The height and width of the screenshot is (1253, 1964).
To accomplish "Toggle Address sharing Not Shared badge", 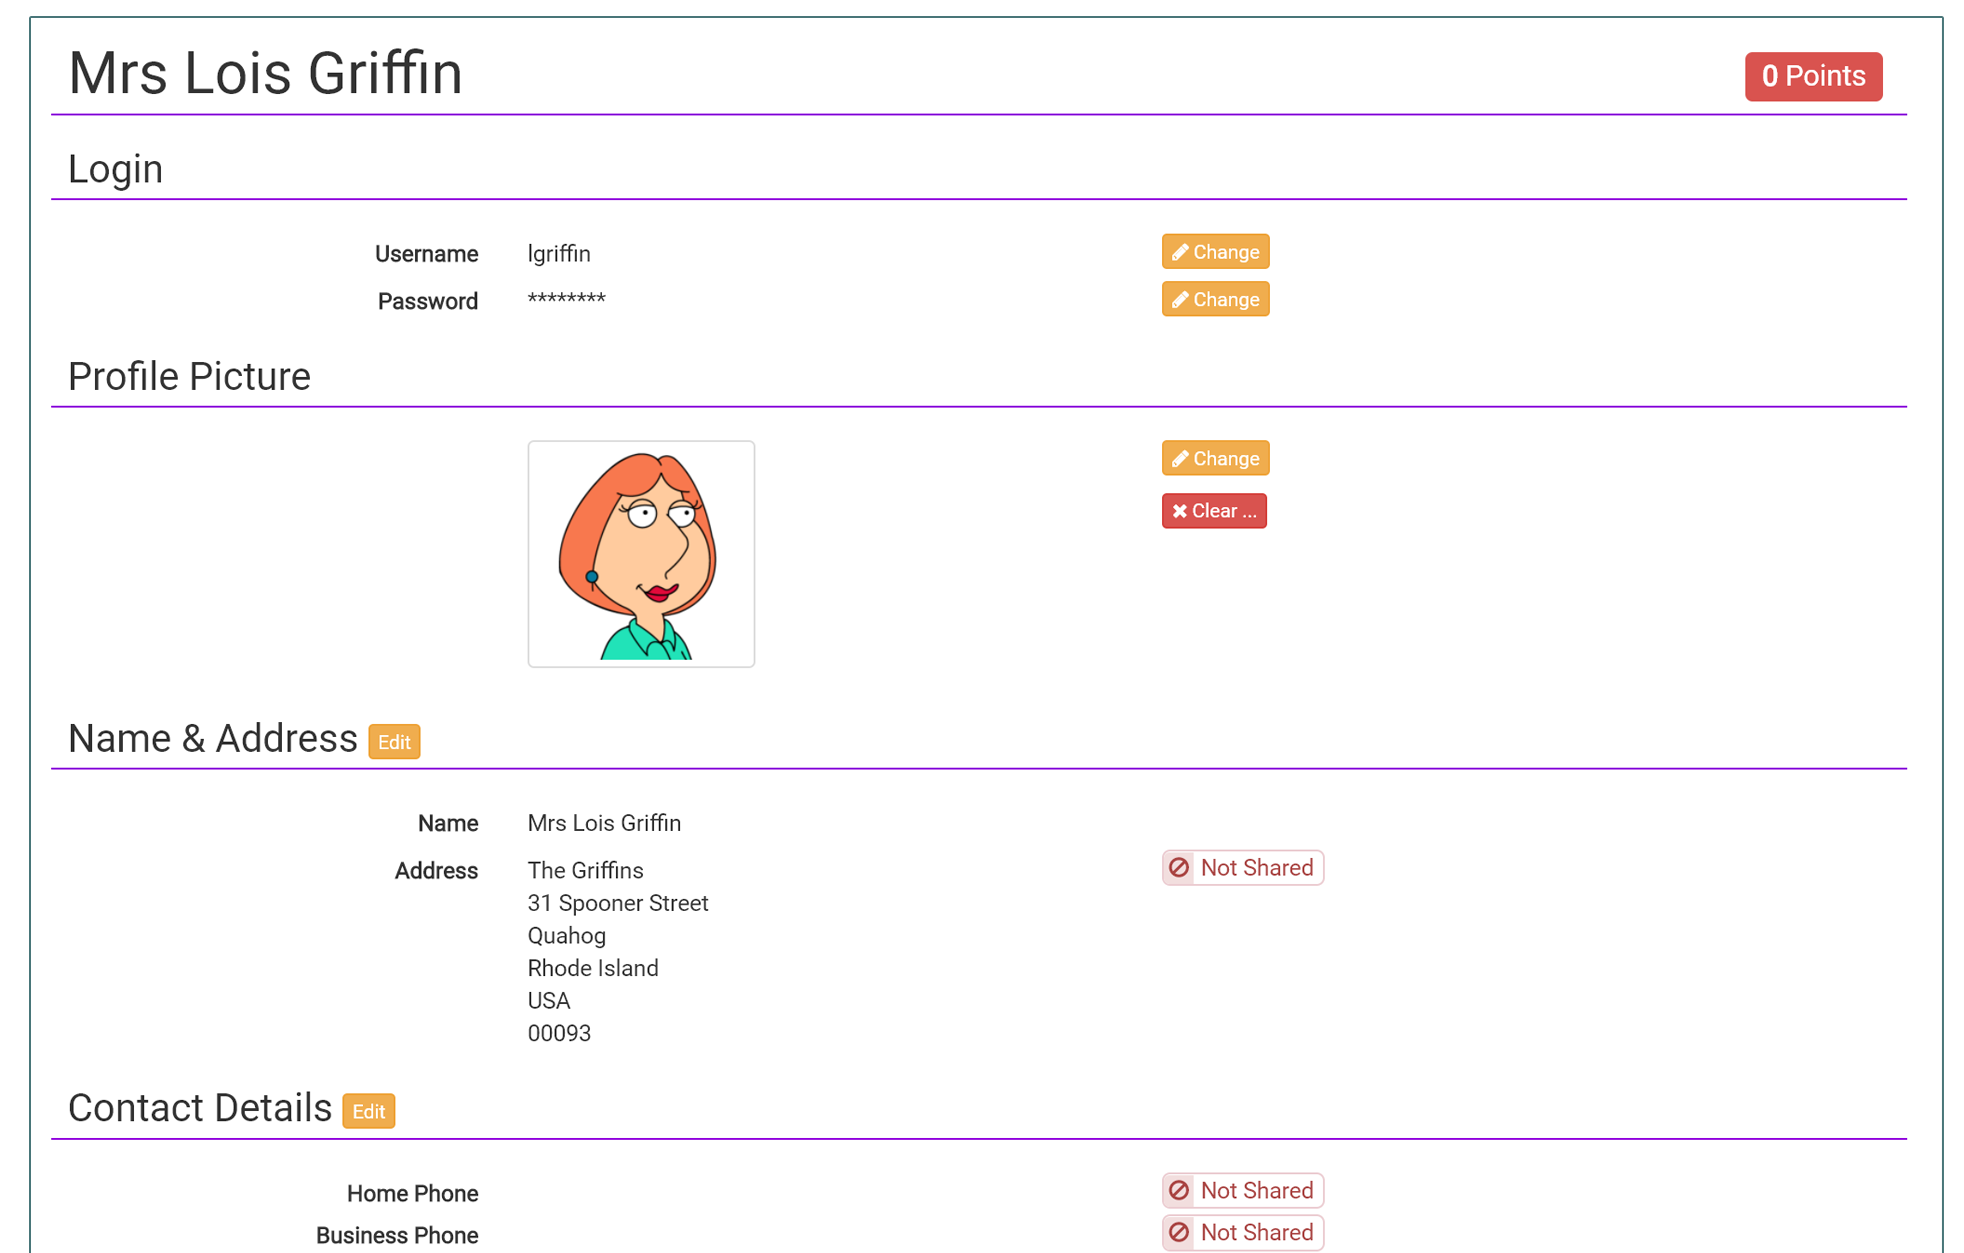I will tap(1243, 868).
